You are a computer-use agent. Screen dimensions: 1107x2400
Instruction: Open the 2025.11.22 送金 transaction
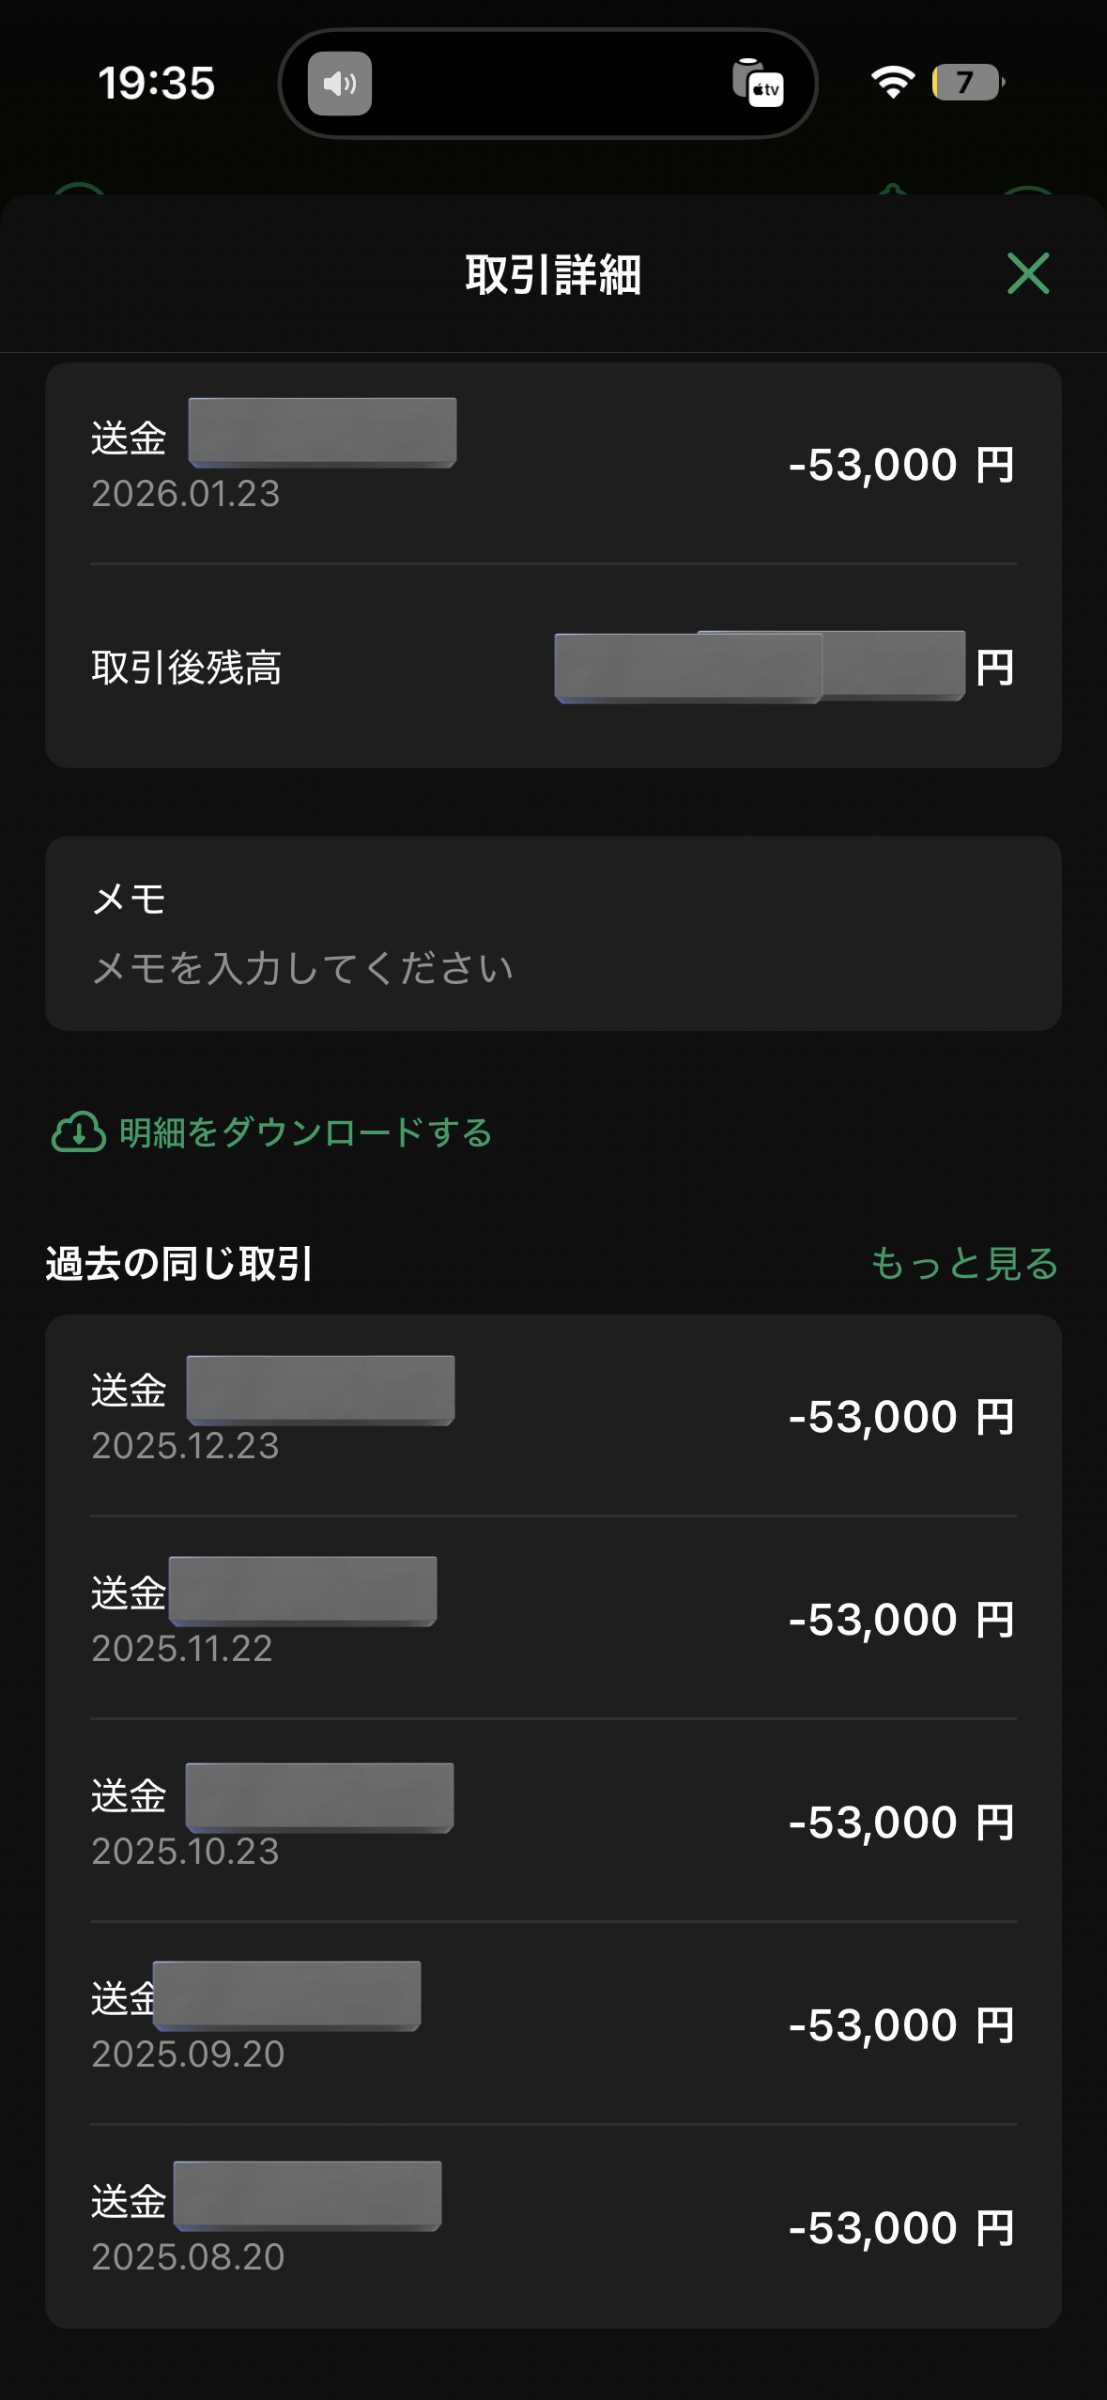pos(552,1618)
